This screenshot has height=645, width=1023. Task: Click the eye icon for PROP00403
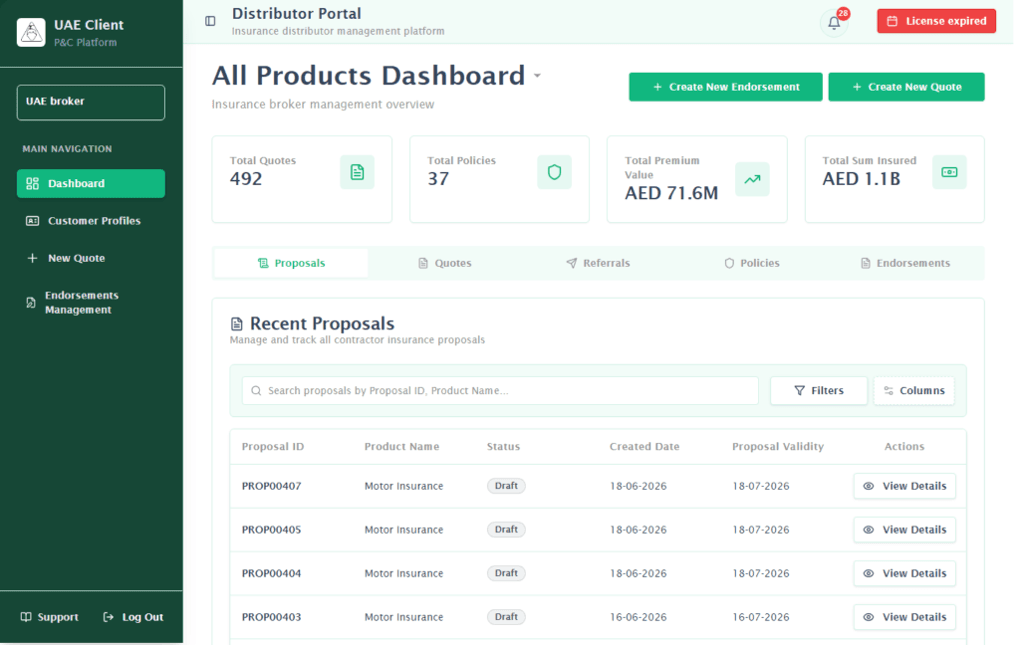(868, 618)
